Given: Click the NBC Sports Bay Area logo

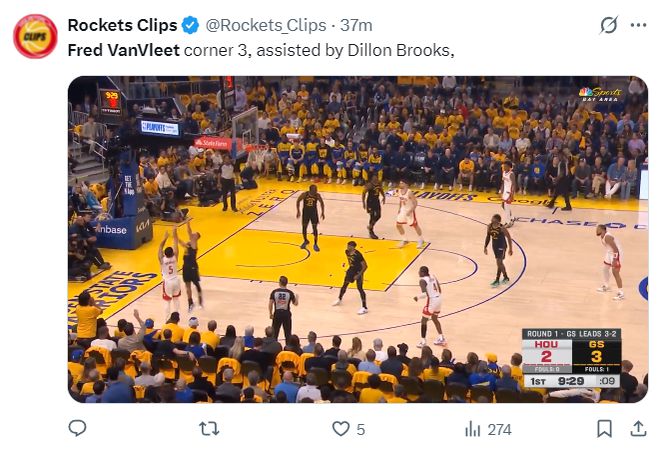Looking at the screenshot, I should point(600,95).
